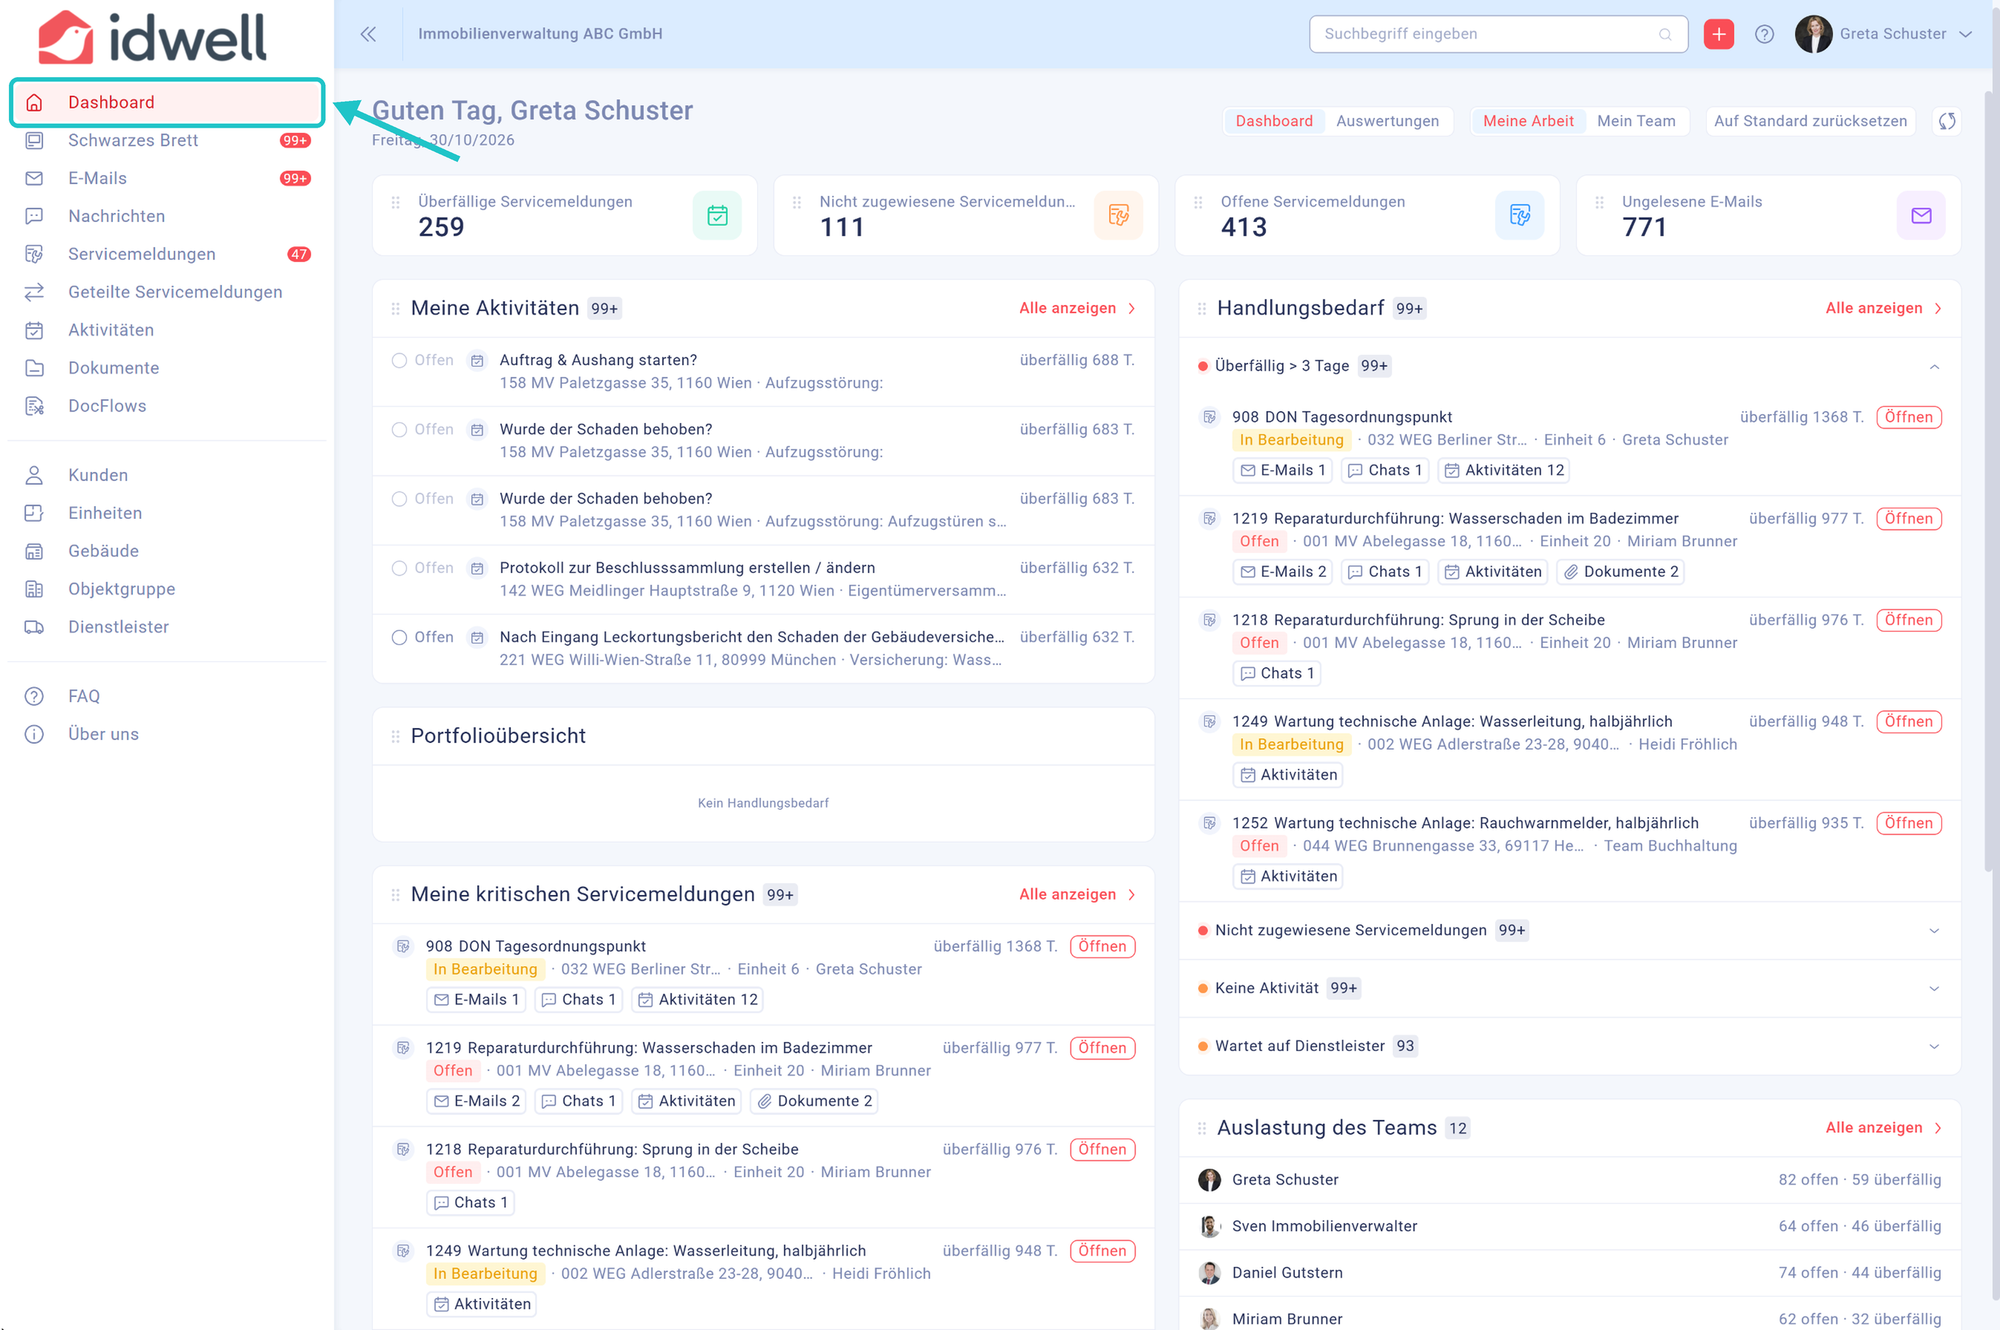Click the purple mail icon on Ungelesene E-Mails card
Viewport: 2000px width, 1330px height.
click(x=1921, y=215)
